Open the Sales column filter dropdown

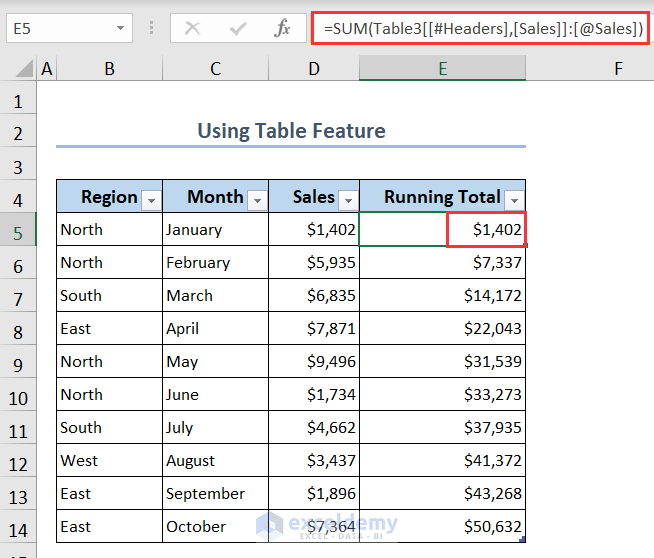tap(348, 200)
